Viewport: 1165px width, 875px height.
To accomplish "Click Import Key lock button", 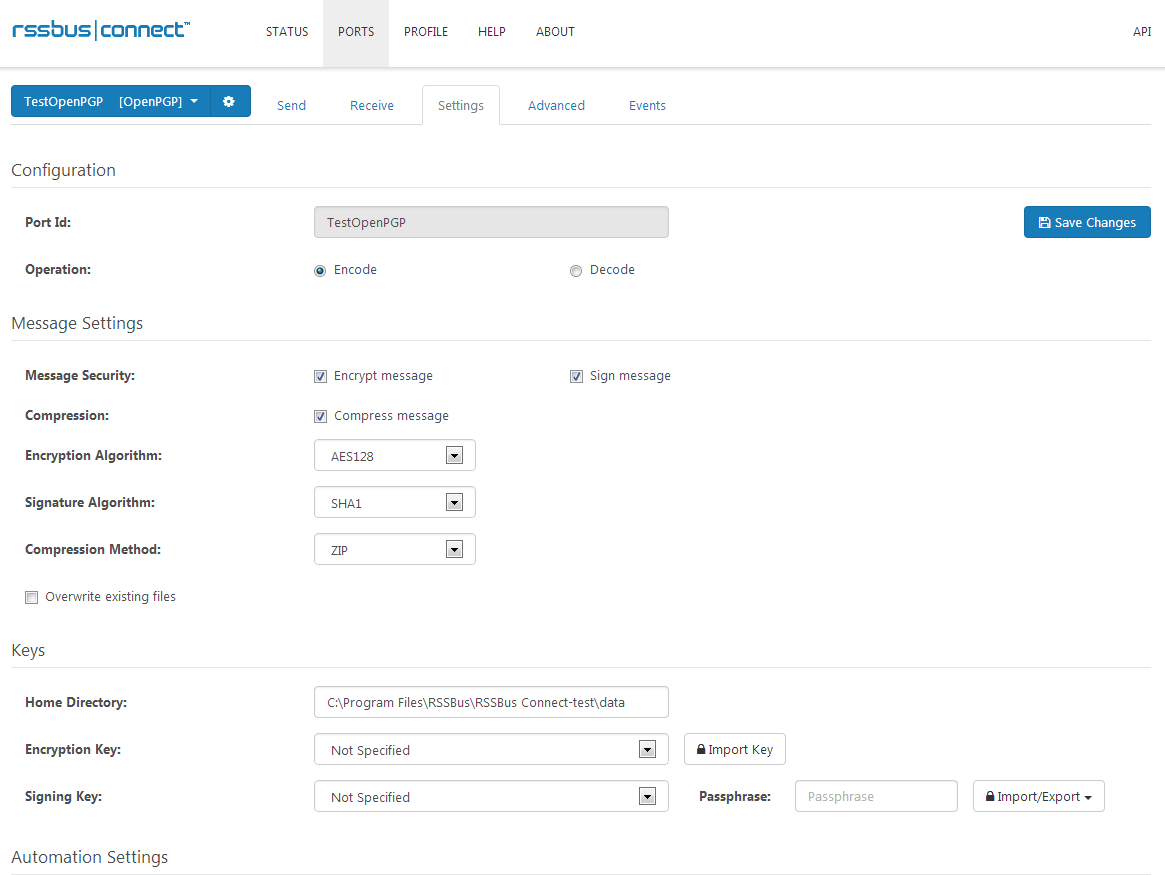I will click(x=734, y=749).
